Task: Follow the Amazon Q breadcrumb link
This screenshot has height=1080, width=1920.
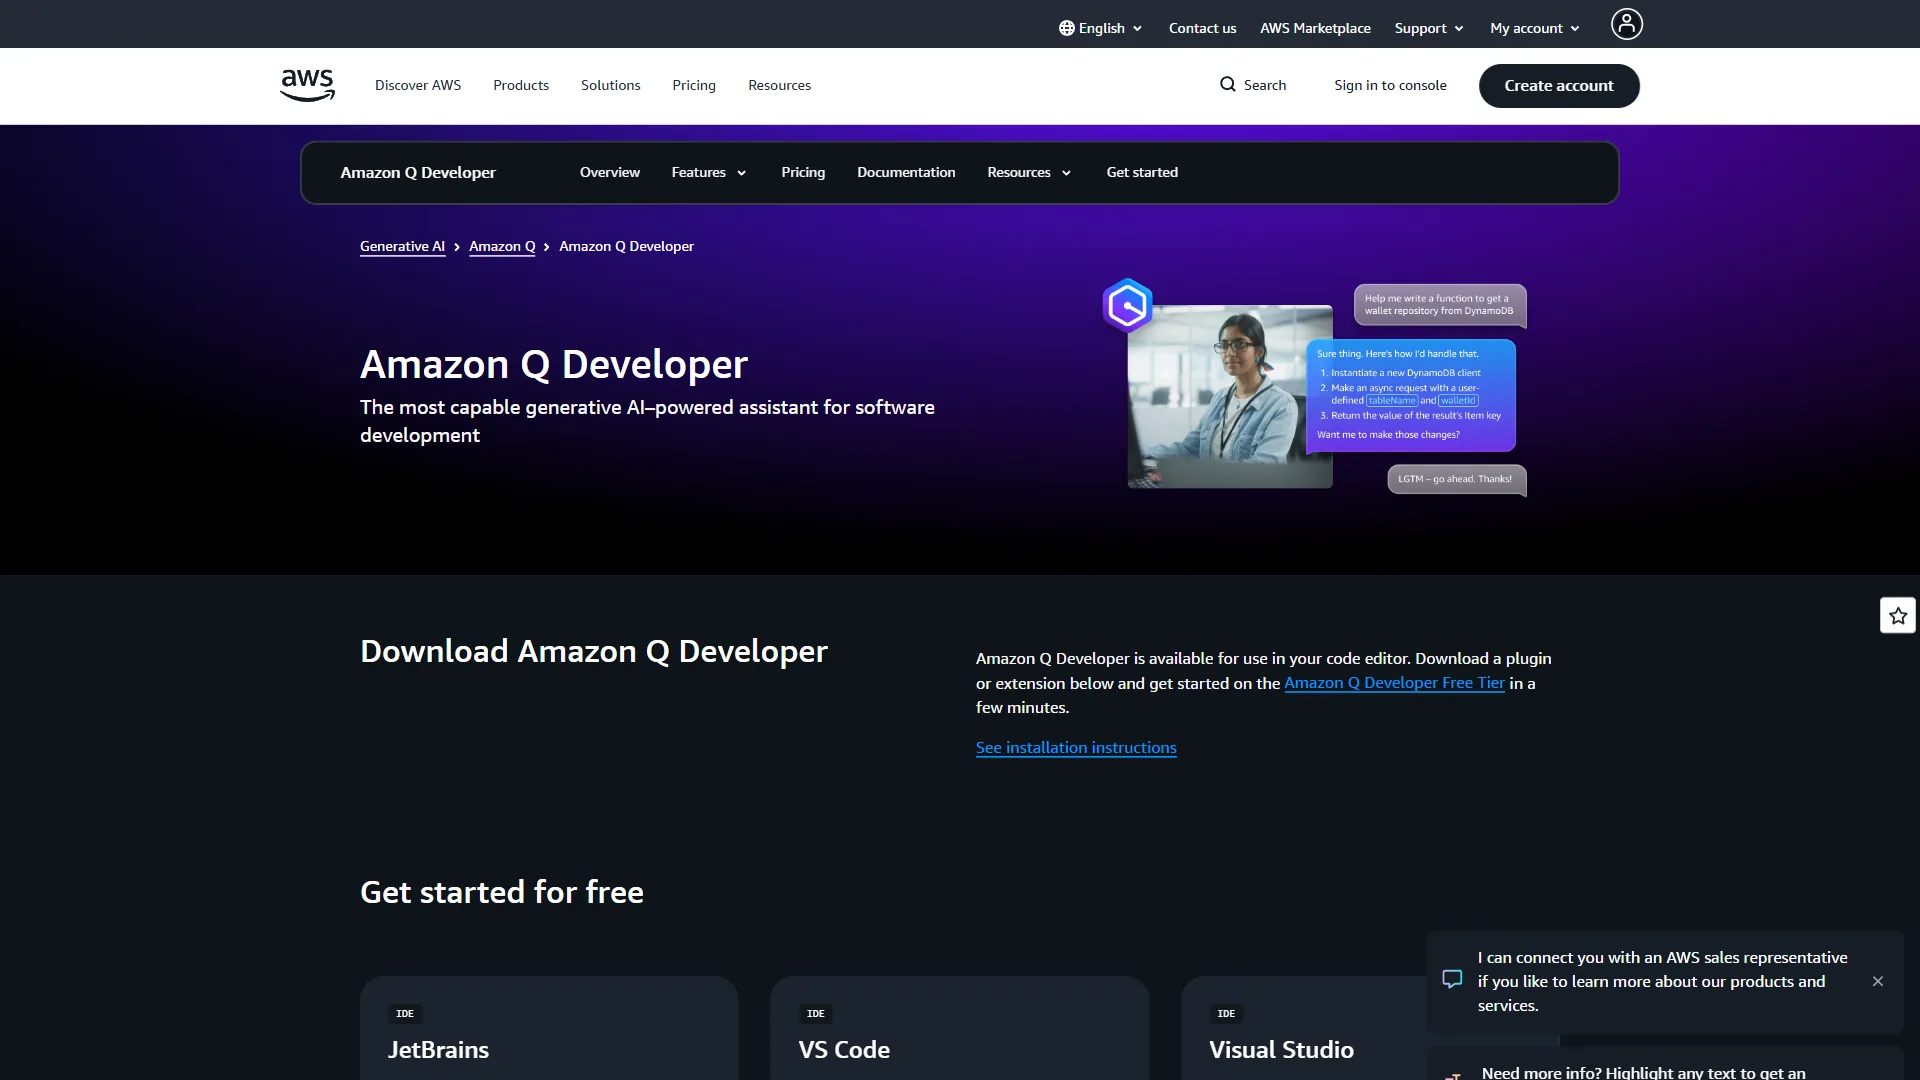Action: click(x=502, y=246)
